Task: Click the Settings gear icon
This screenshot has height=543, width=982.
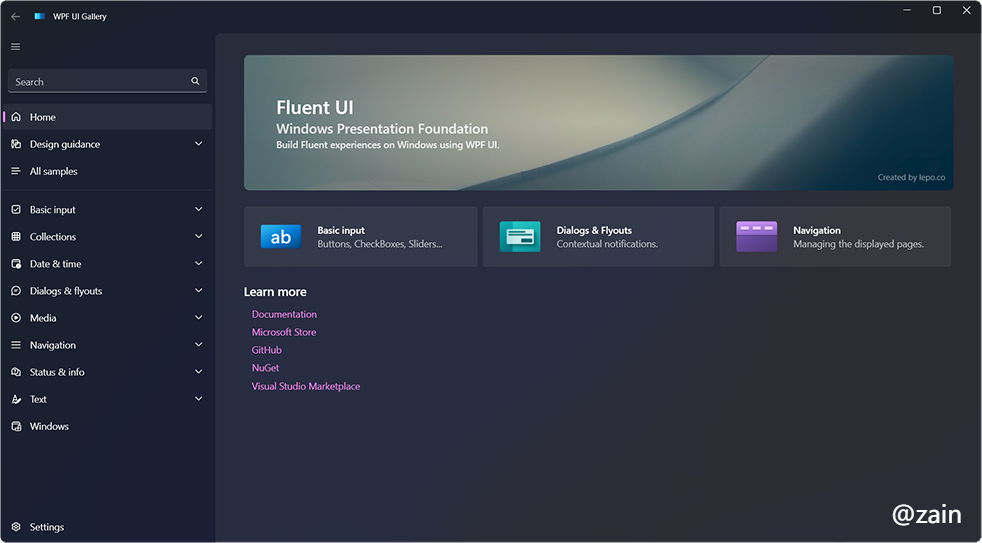Action: tap(16, 527)
